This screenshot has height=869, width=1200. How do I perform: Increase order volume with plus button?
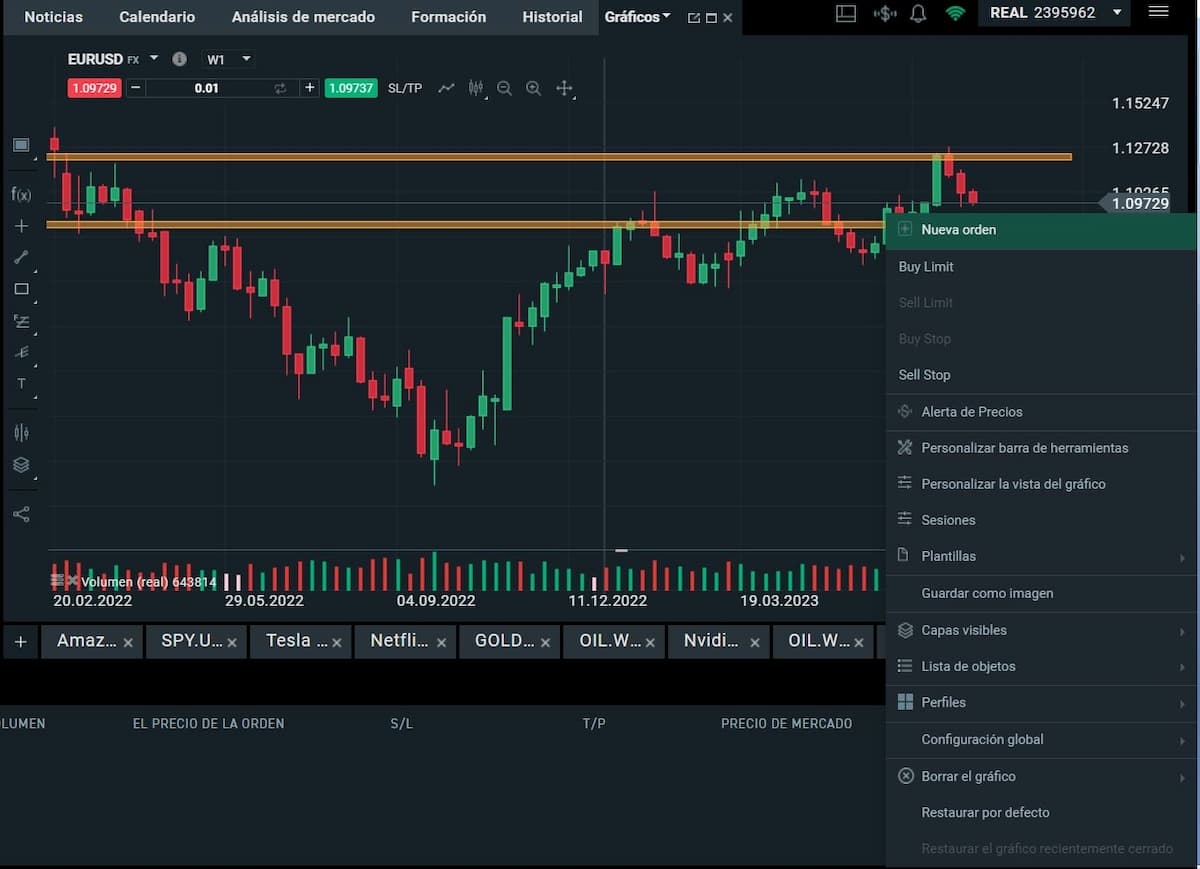pos(310,88)
